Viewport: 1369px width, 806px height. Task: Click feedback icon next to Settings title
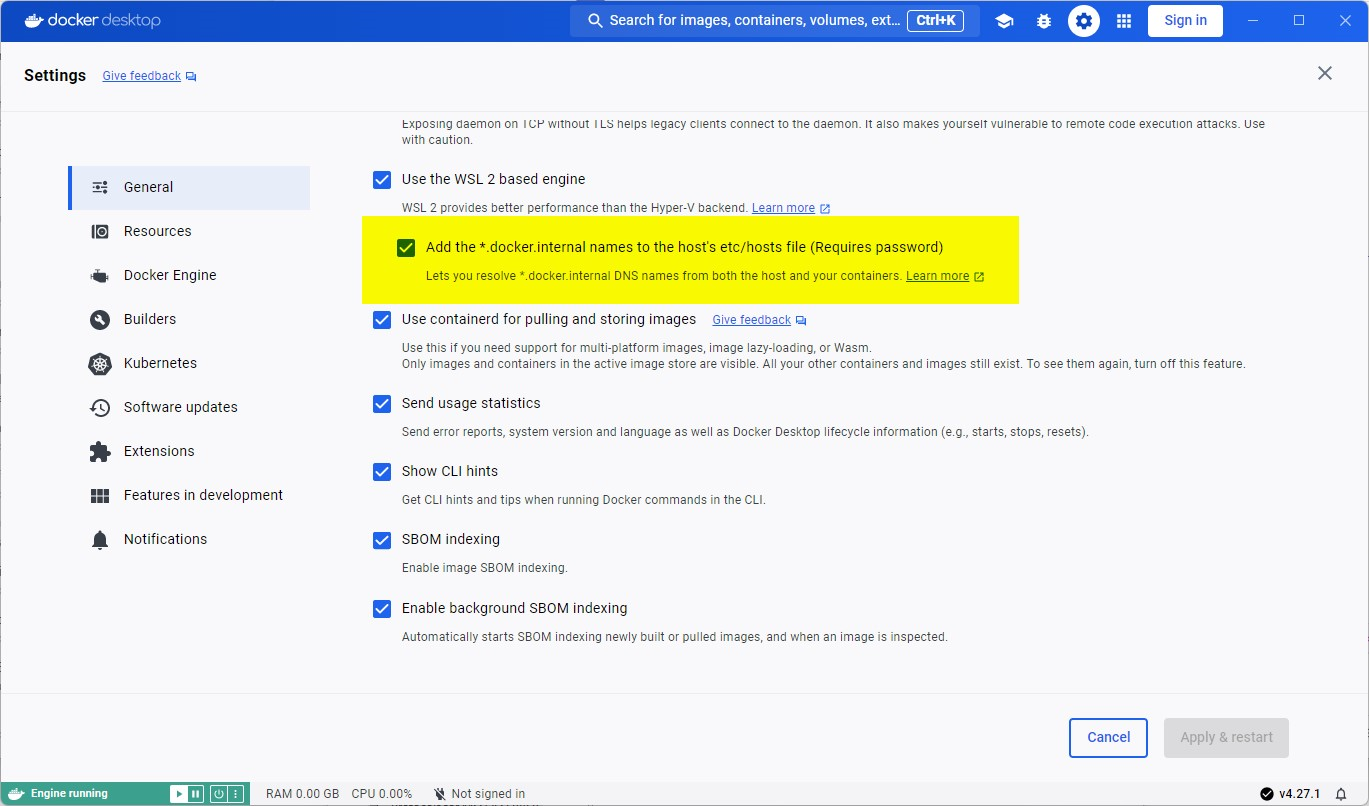(191, 76)
